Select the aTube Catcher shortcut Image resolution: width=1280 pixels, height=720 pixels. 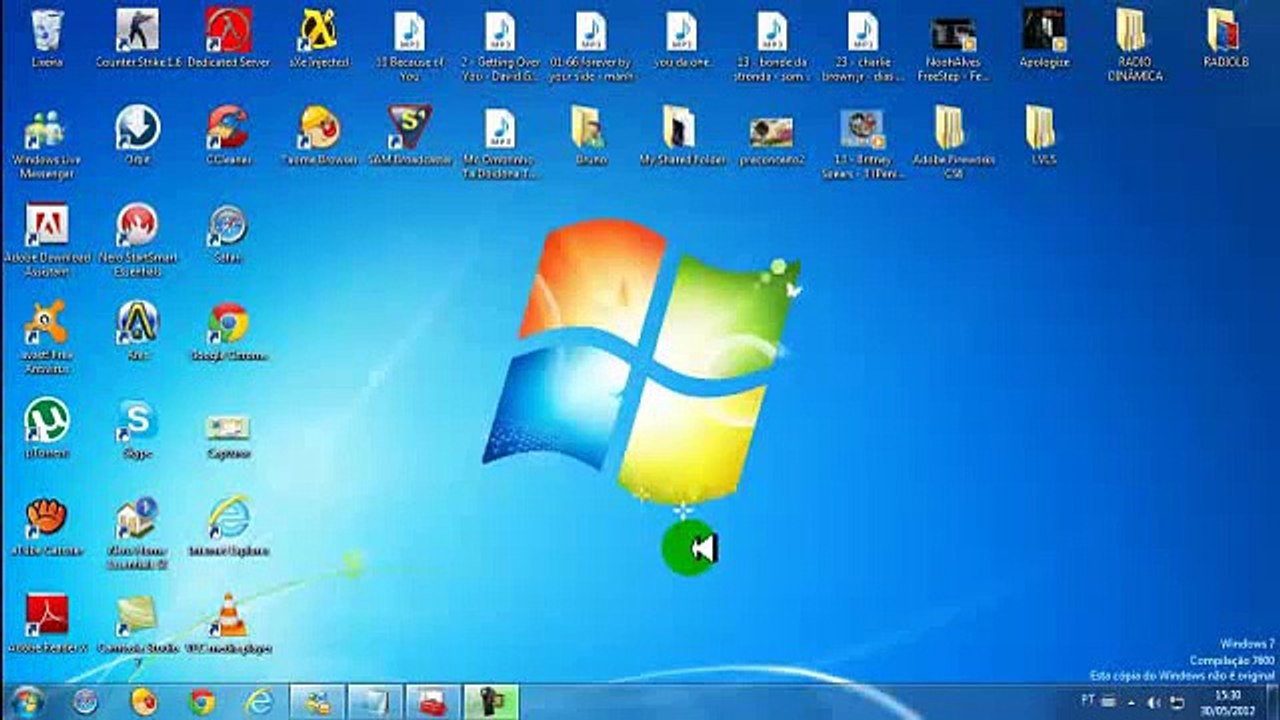tap(47, 526)
